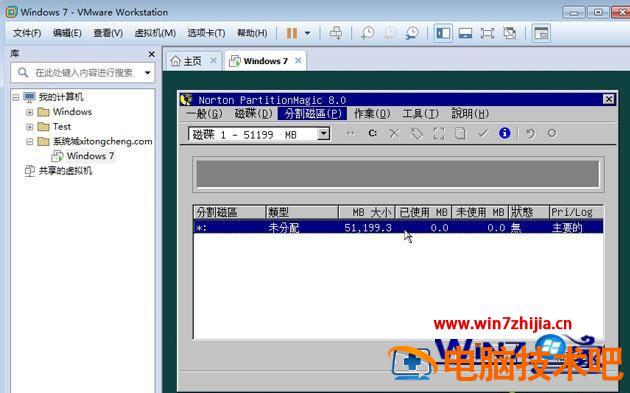Expand the Test folder tree node
Viewport: 630px width, 393px height.
click(29, 127)
